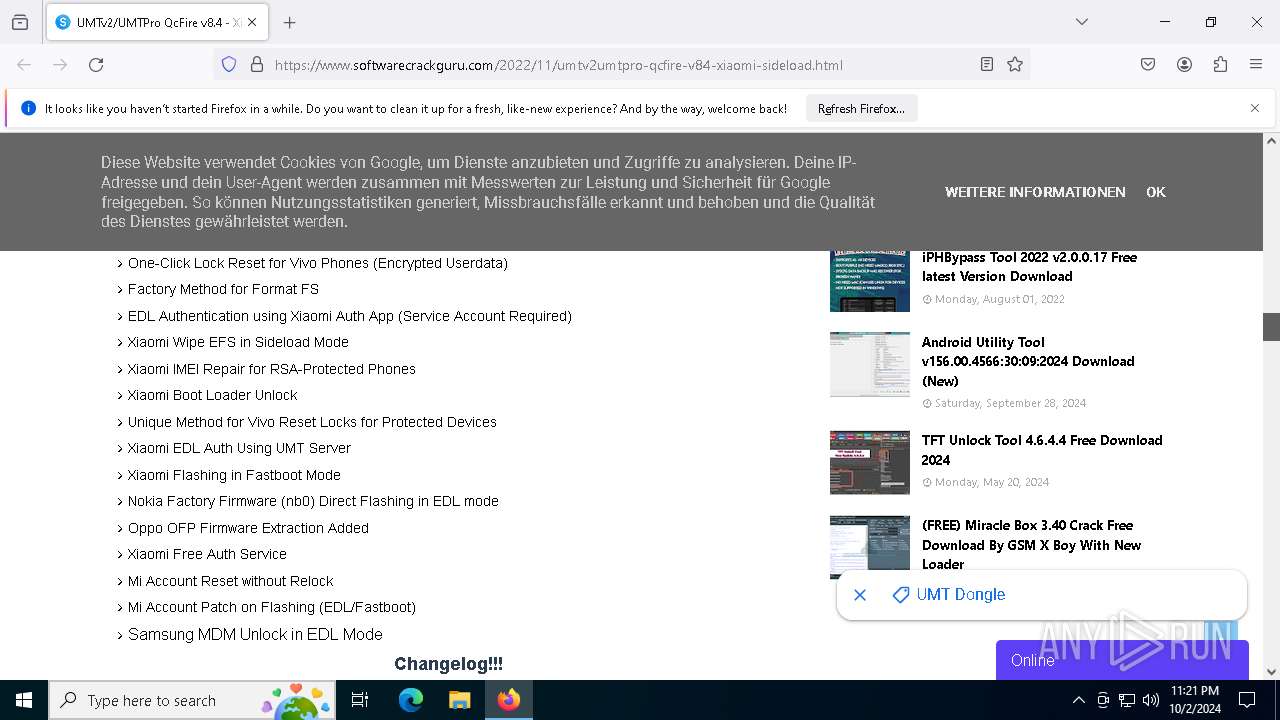Screen dimensions: 1280x720
Task: Open Firefox application menu
Action: click(1256, 64)
